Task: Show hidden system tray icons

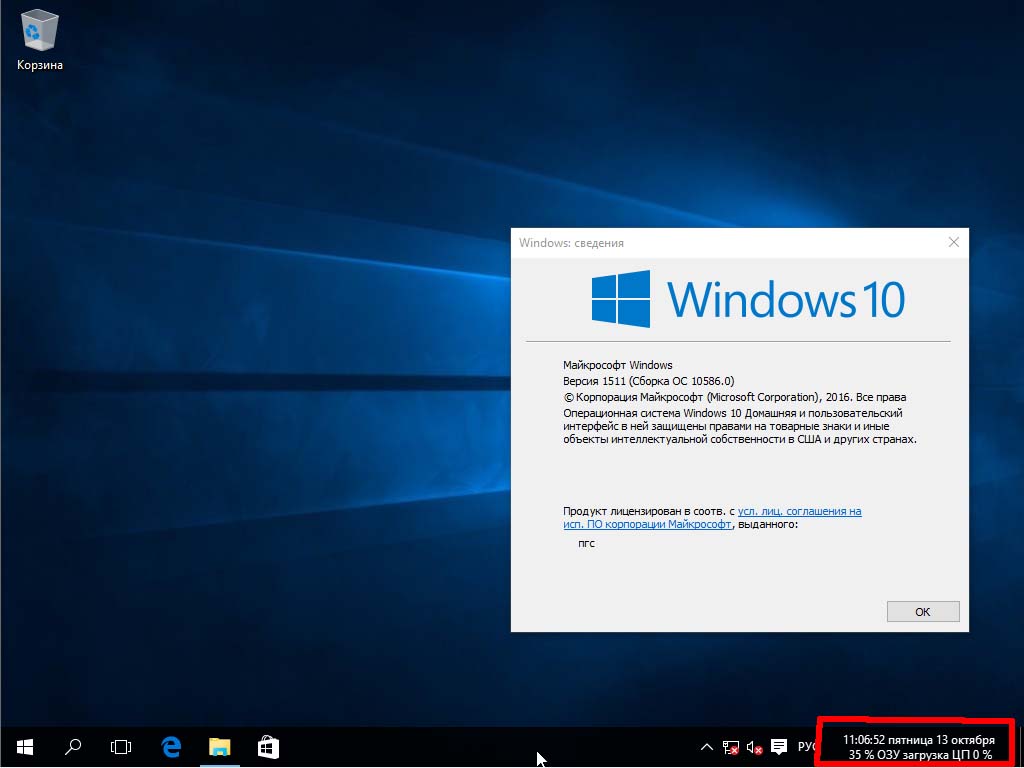Action: (x=707, y=746)
